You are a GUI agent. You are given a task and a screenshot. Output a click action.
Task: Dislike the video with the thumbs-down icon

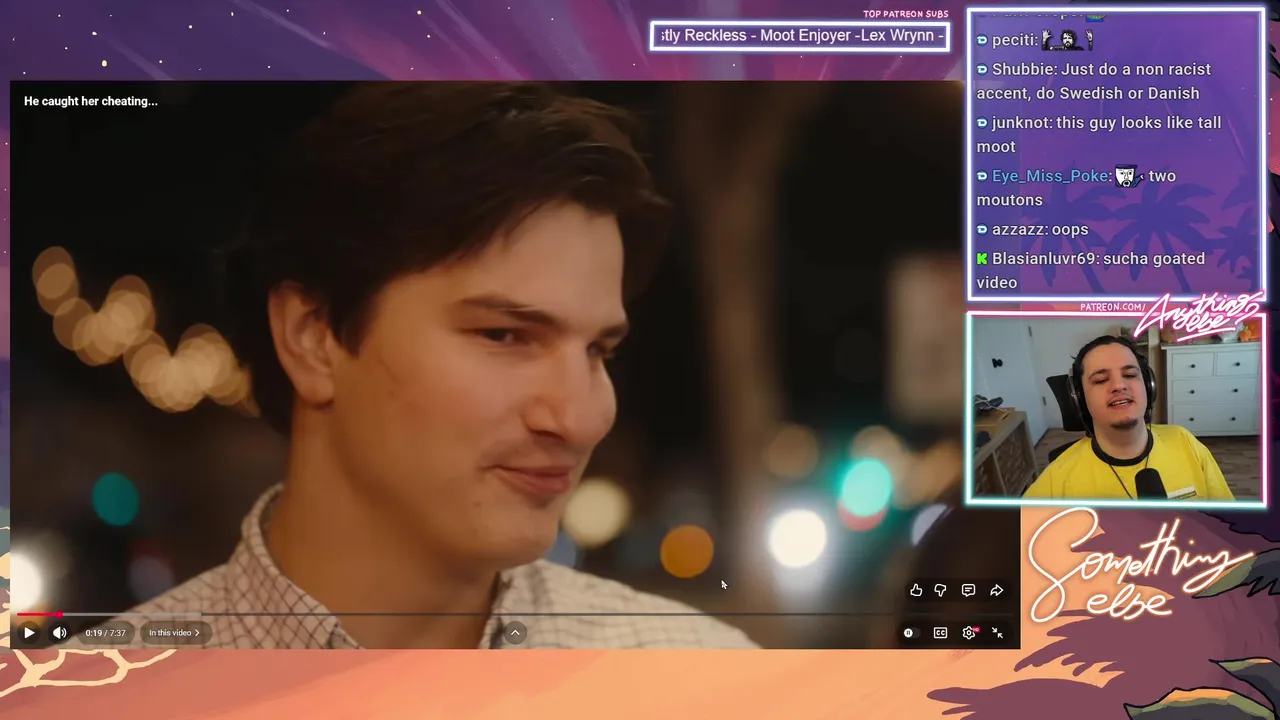tap(941, 591)
